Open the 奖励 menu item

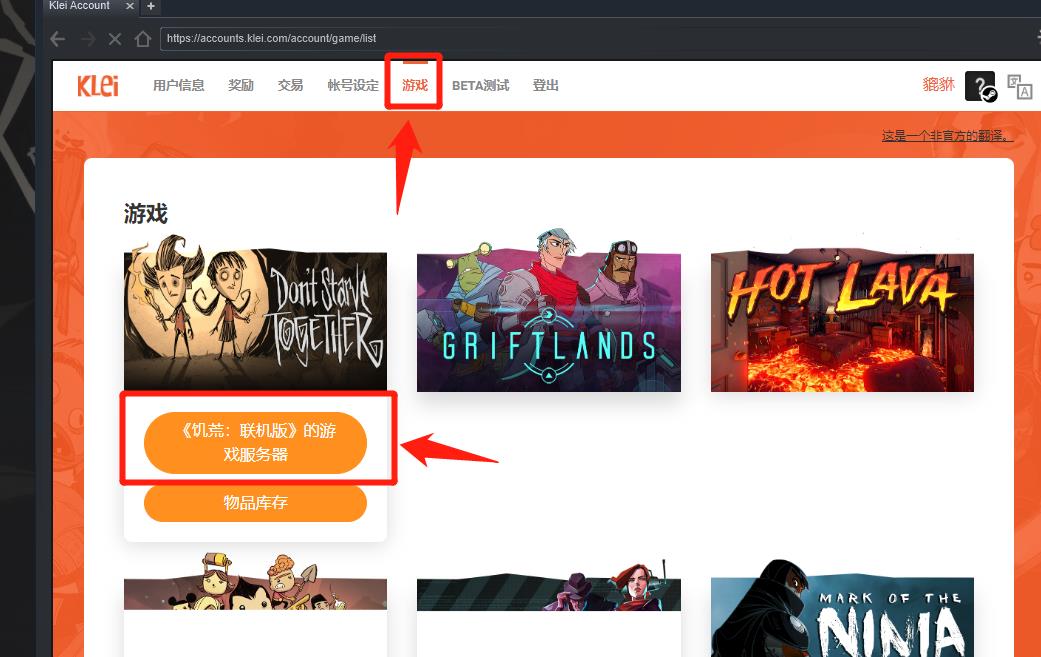click(241, 86)
